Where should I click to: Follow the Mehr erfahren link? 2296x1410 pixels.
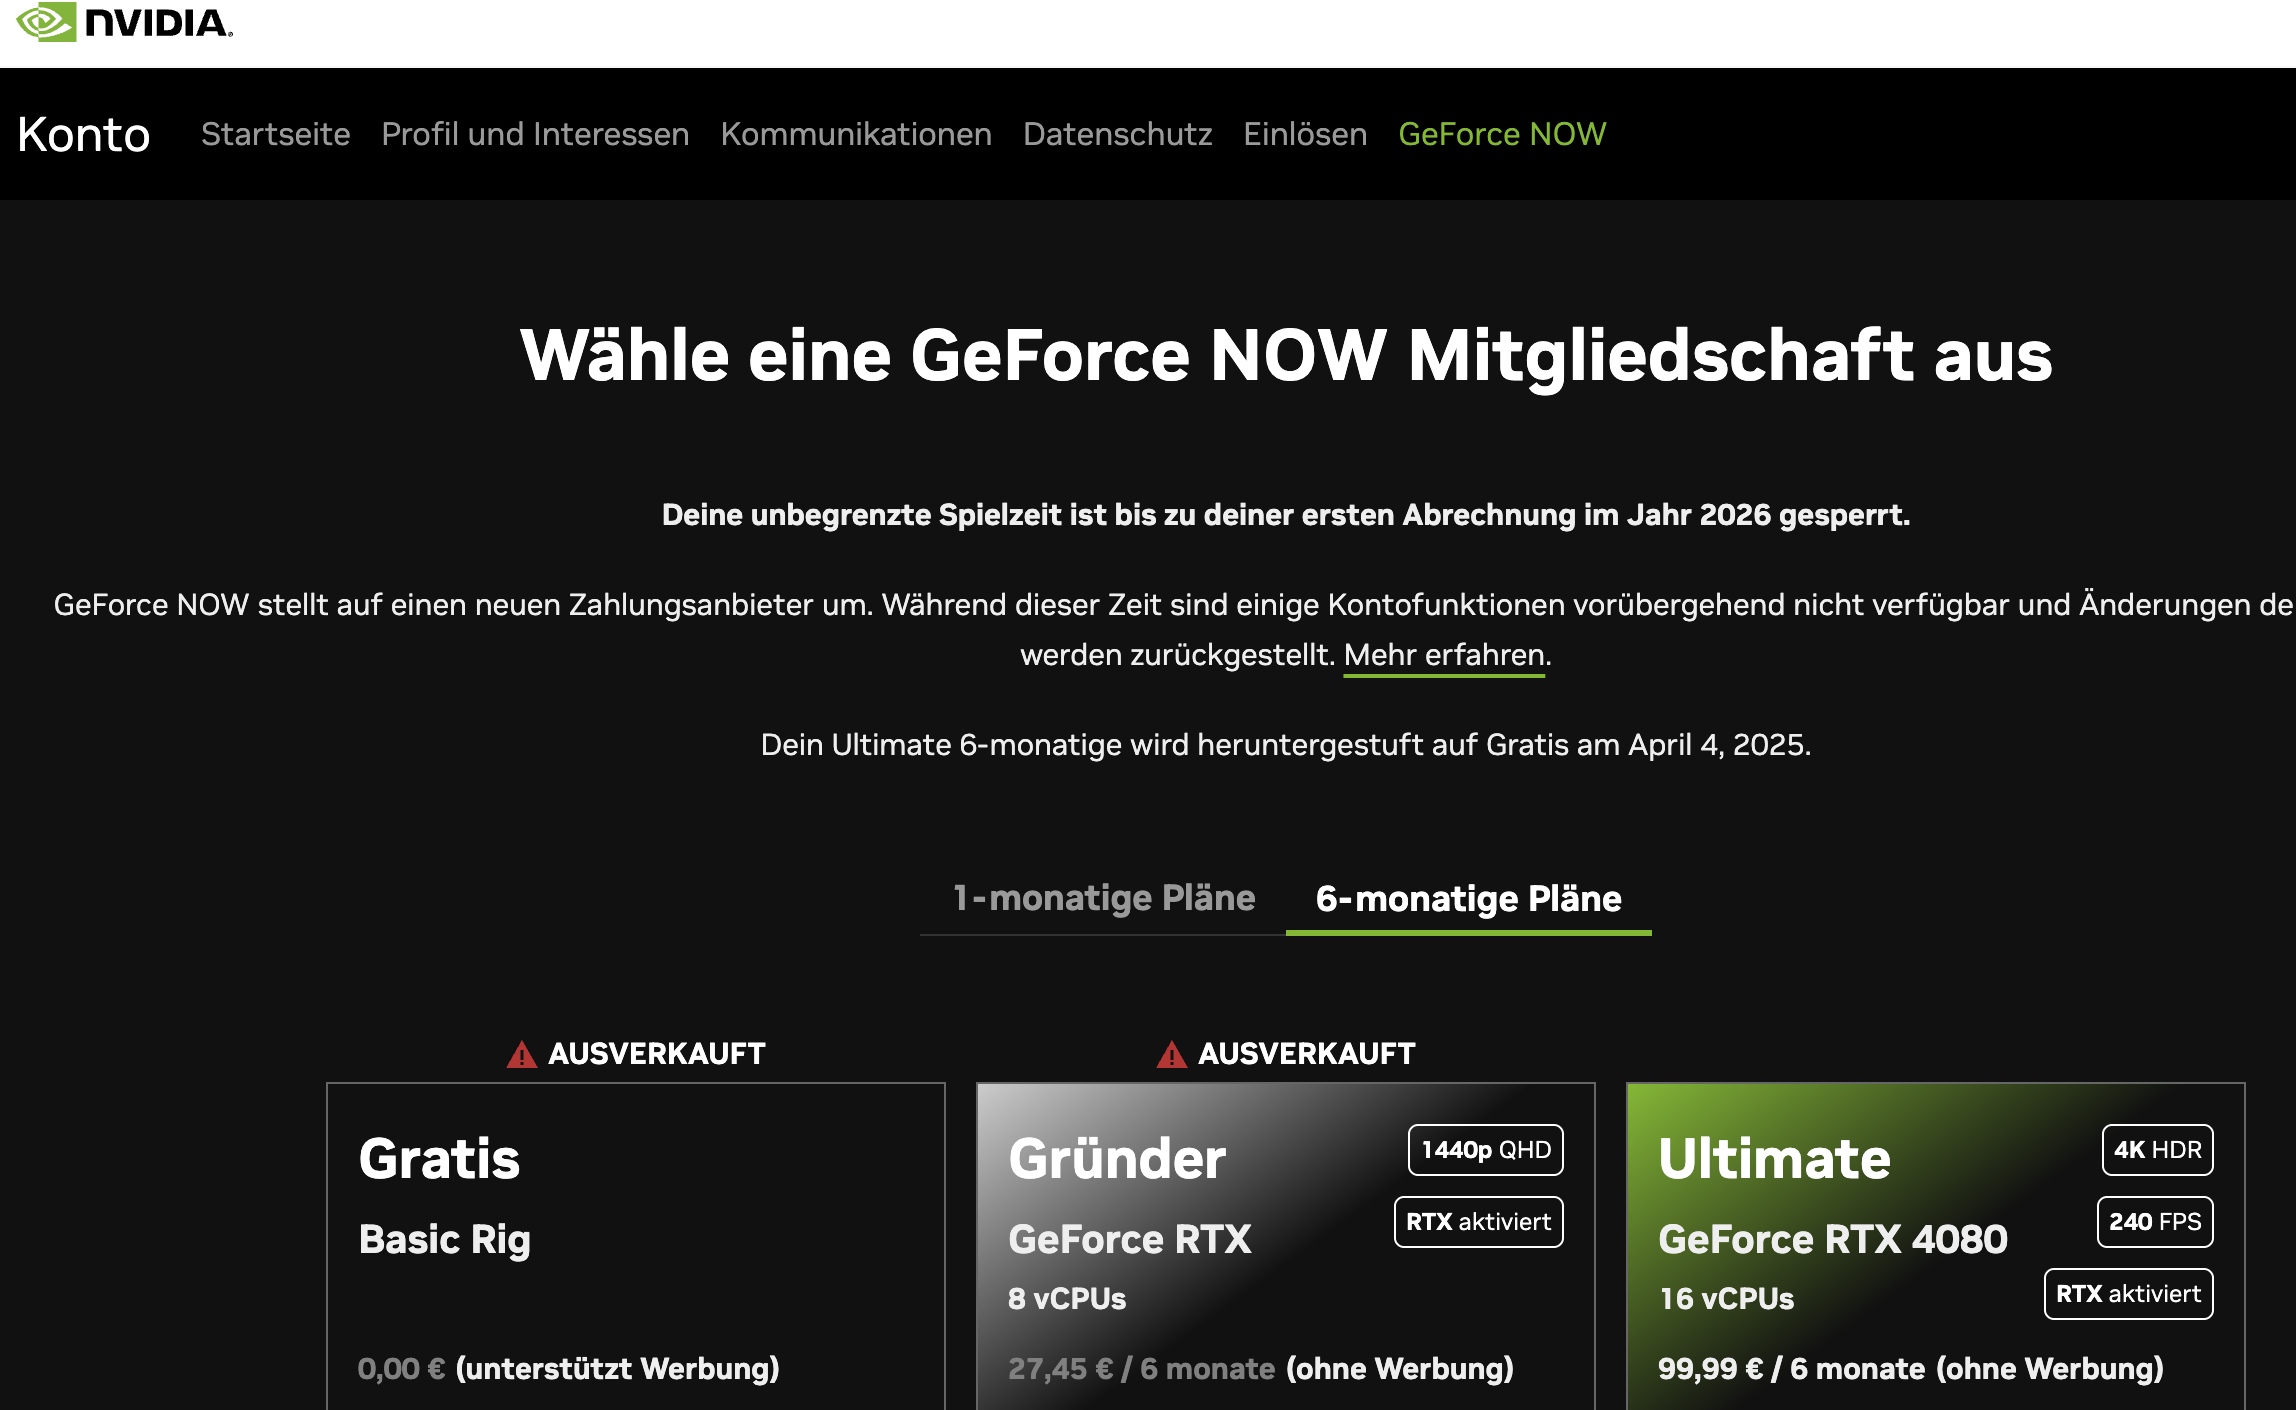coord(1444,655)
